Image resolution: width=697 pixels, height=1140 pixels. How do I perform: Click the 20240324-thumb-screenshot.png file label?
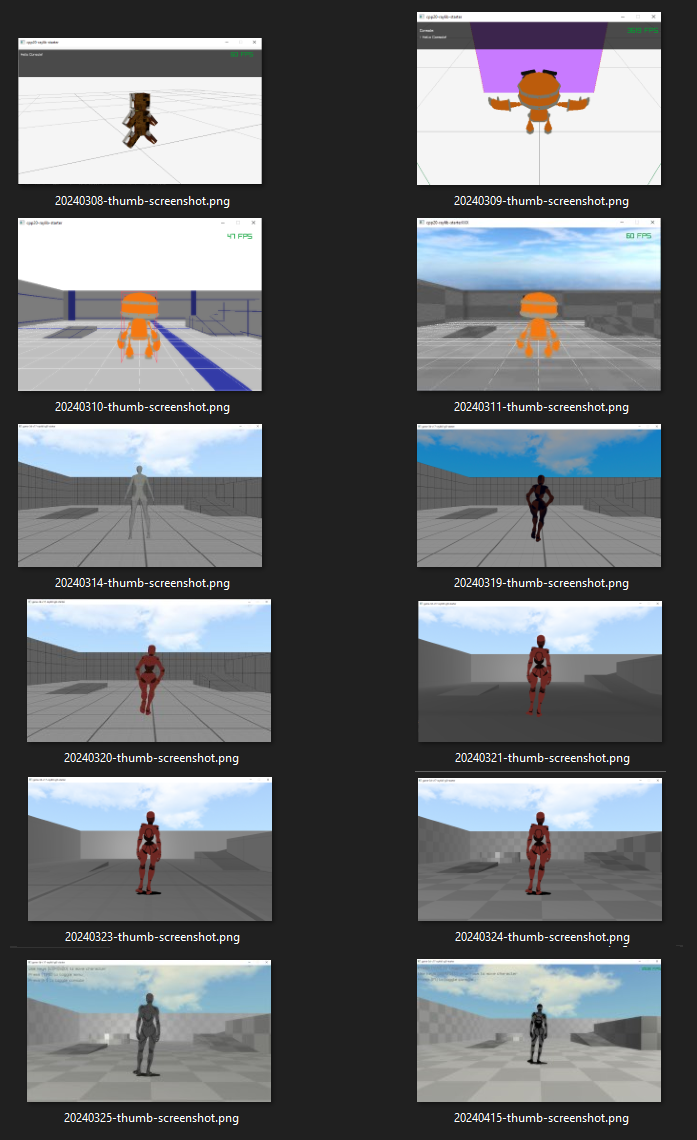click(x=542, y=936)
